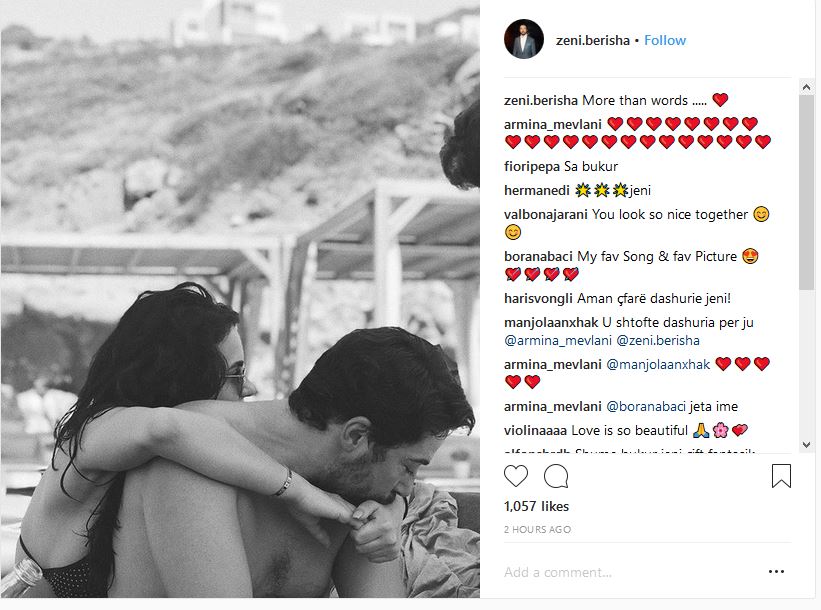Open the @armina_mevlani mention link
The image size is (821, 610).
[x=558, y=340]
